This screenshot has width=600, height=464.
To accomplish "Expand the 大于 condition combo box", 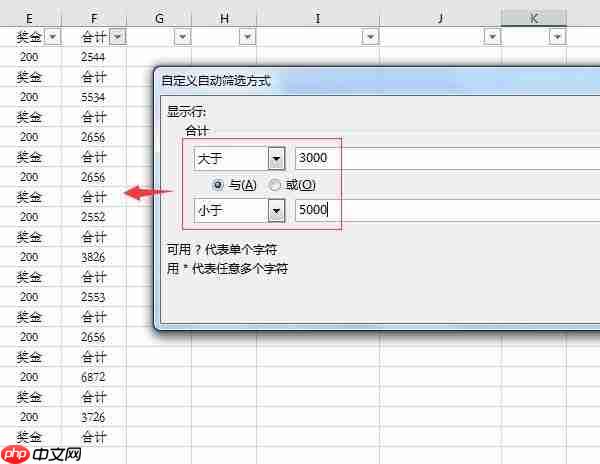I will 276,158.
